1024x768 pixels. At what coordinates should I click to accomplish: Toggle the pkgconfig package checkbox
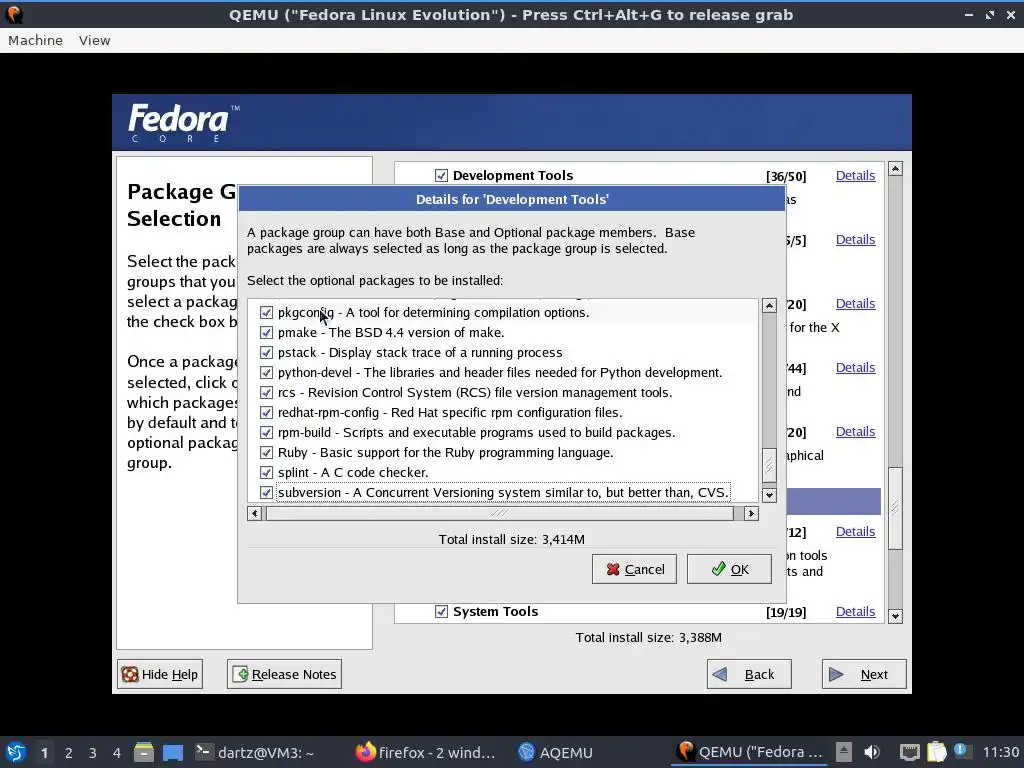(x=266, y=313)
